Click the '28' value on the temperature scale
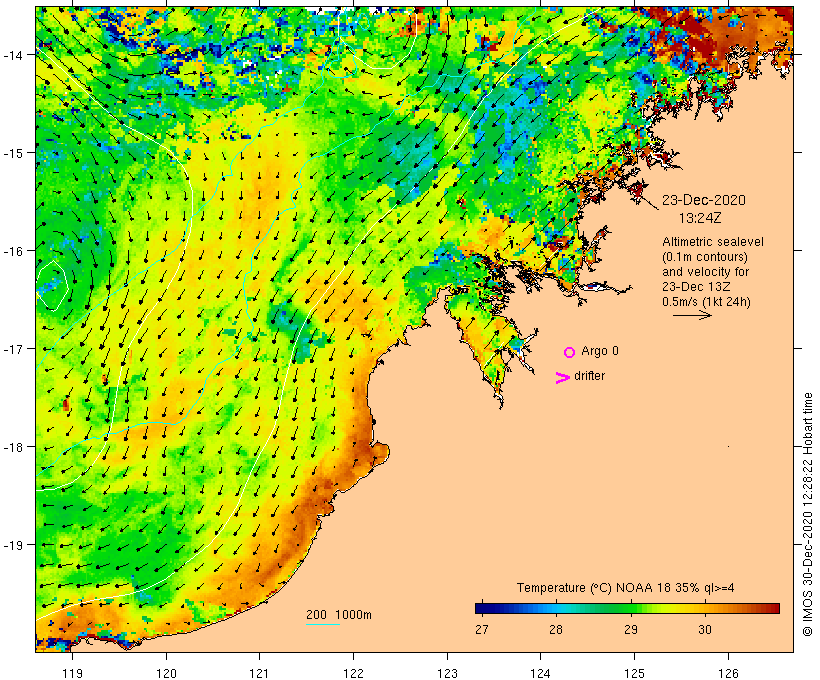 pyautogui.click(x=555, y=629)
